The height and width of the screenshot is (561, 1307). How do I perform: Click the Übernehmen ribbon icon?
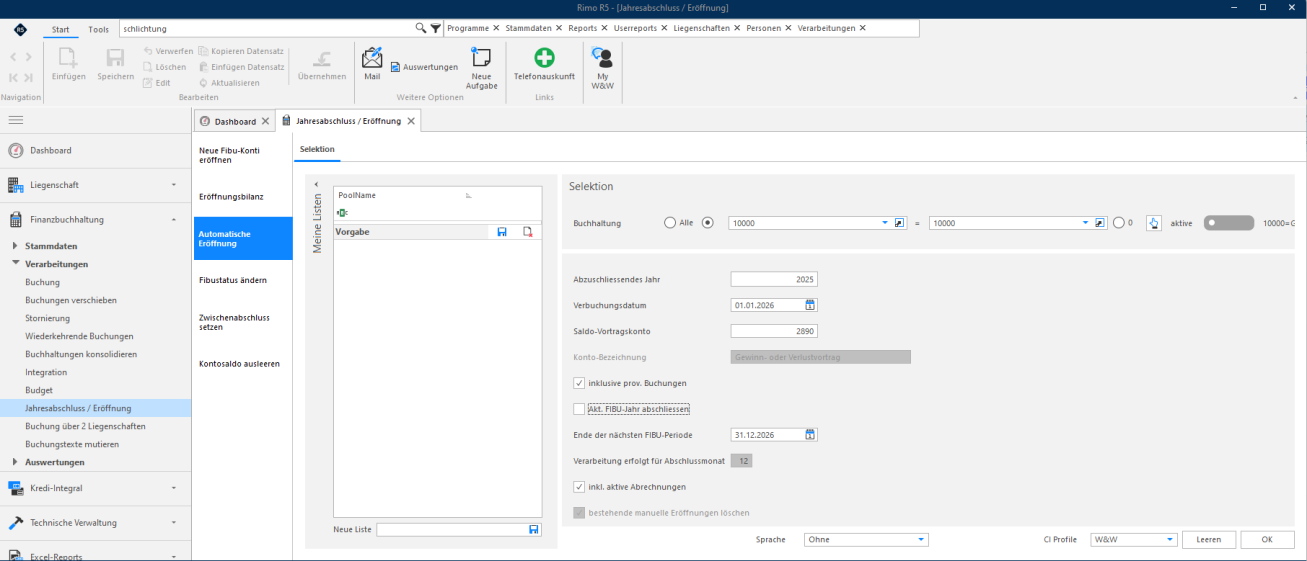point(322,58)
